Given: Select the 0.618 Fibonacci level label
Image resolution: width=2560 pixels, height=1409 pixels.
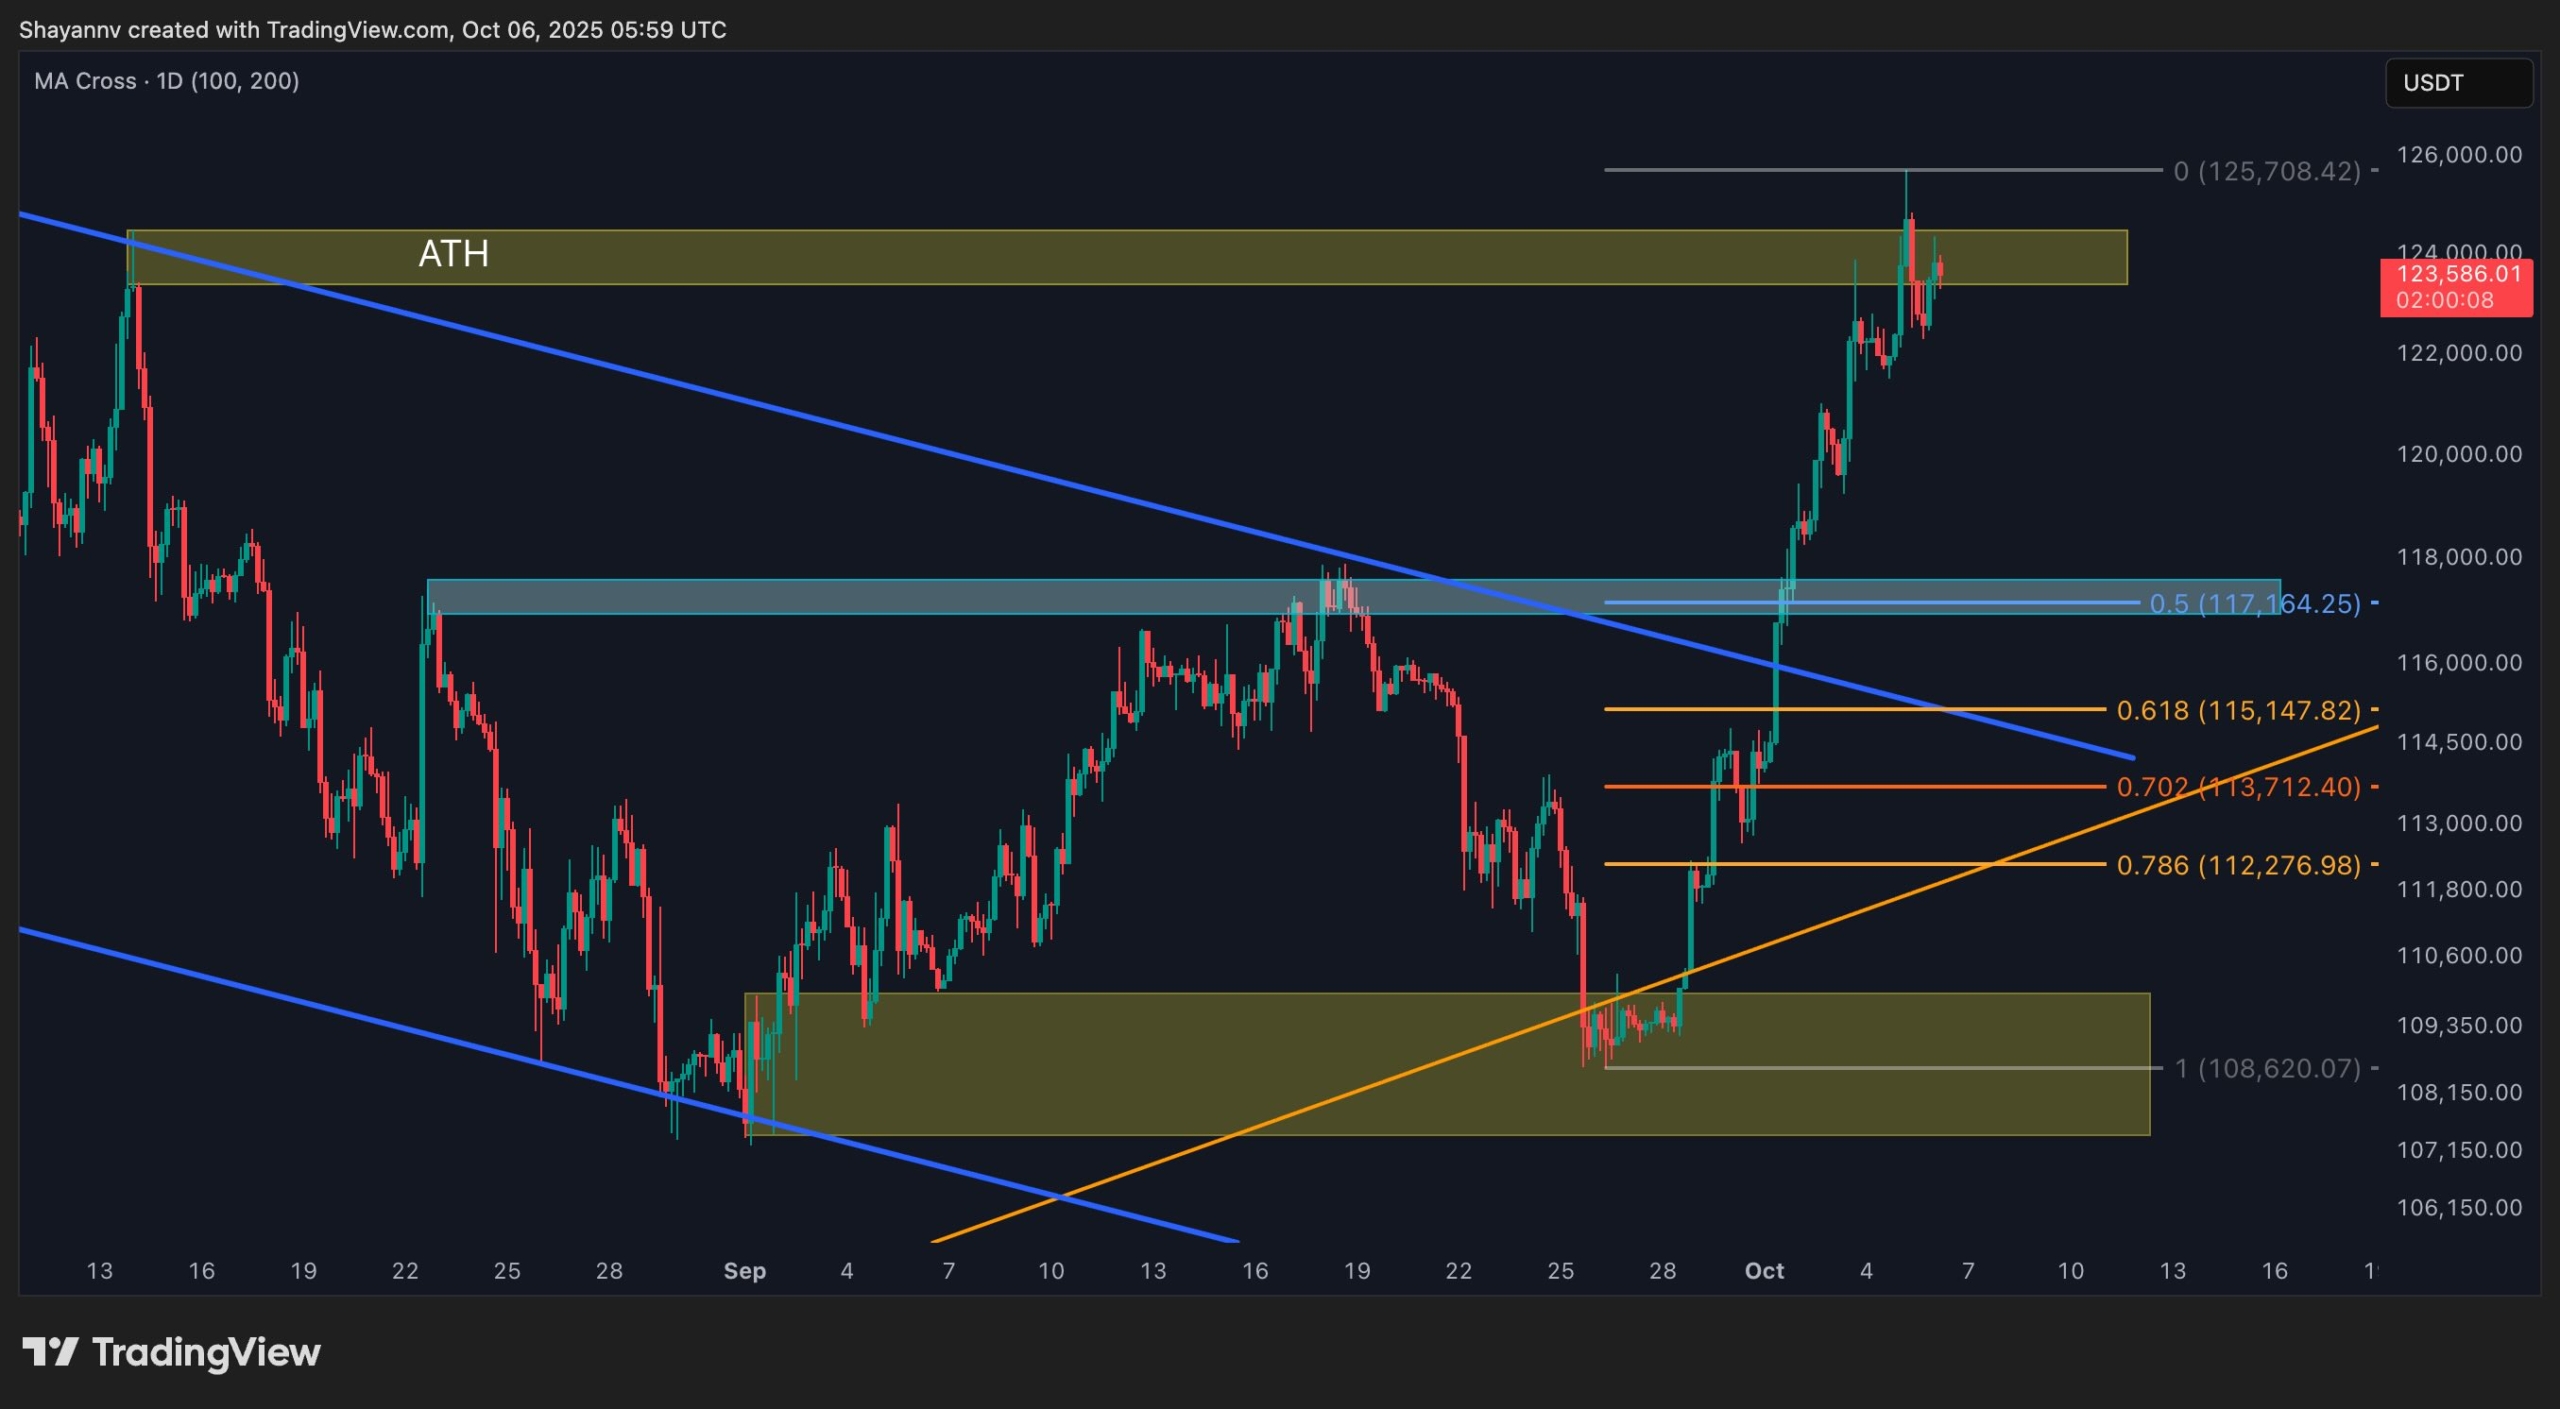Looking at the screenshot, I should tap(2238, 710).
